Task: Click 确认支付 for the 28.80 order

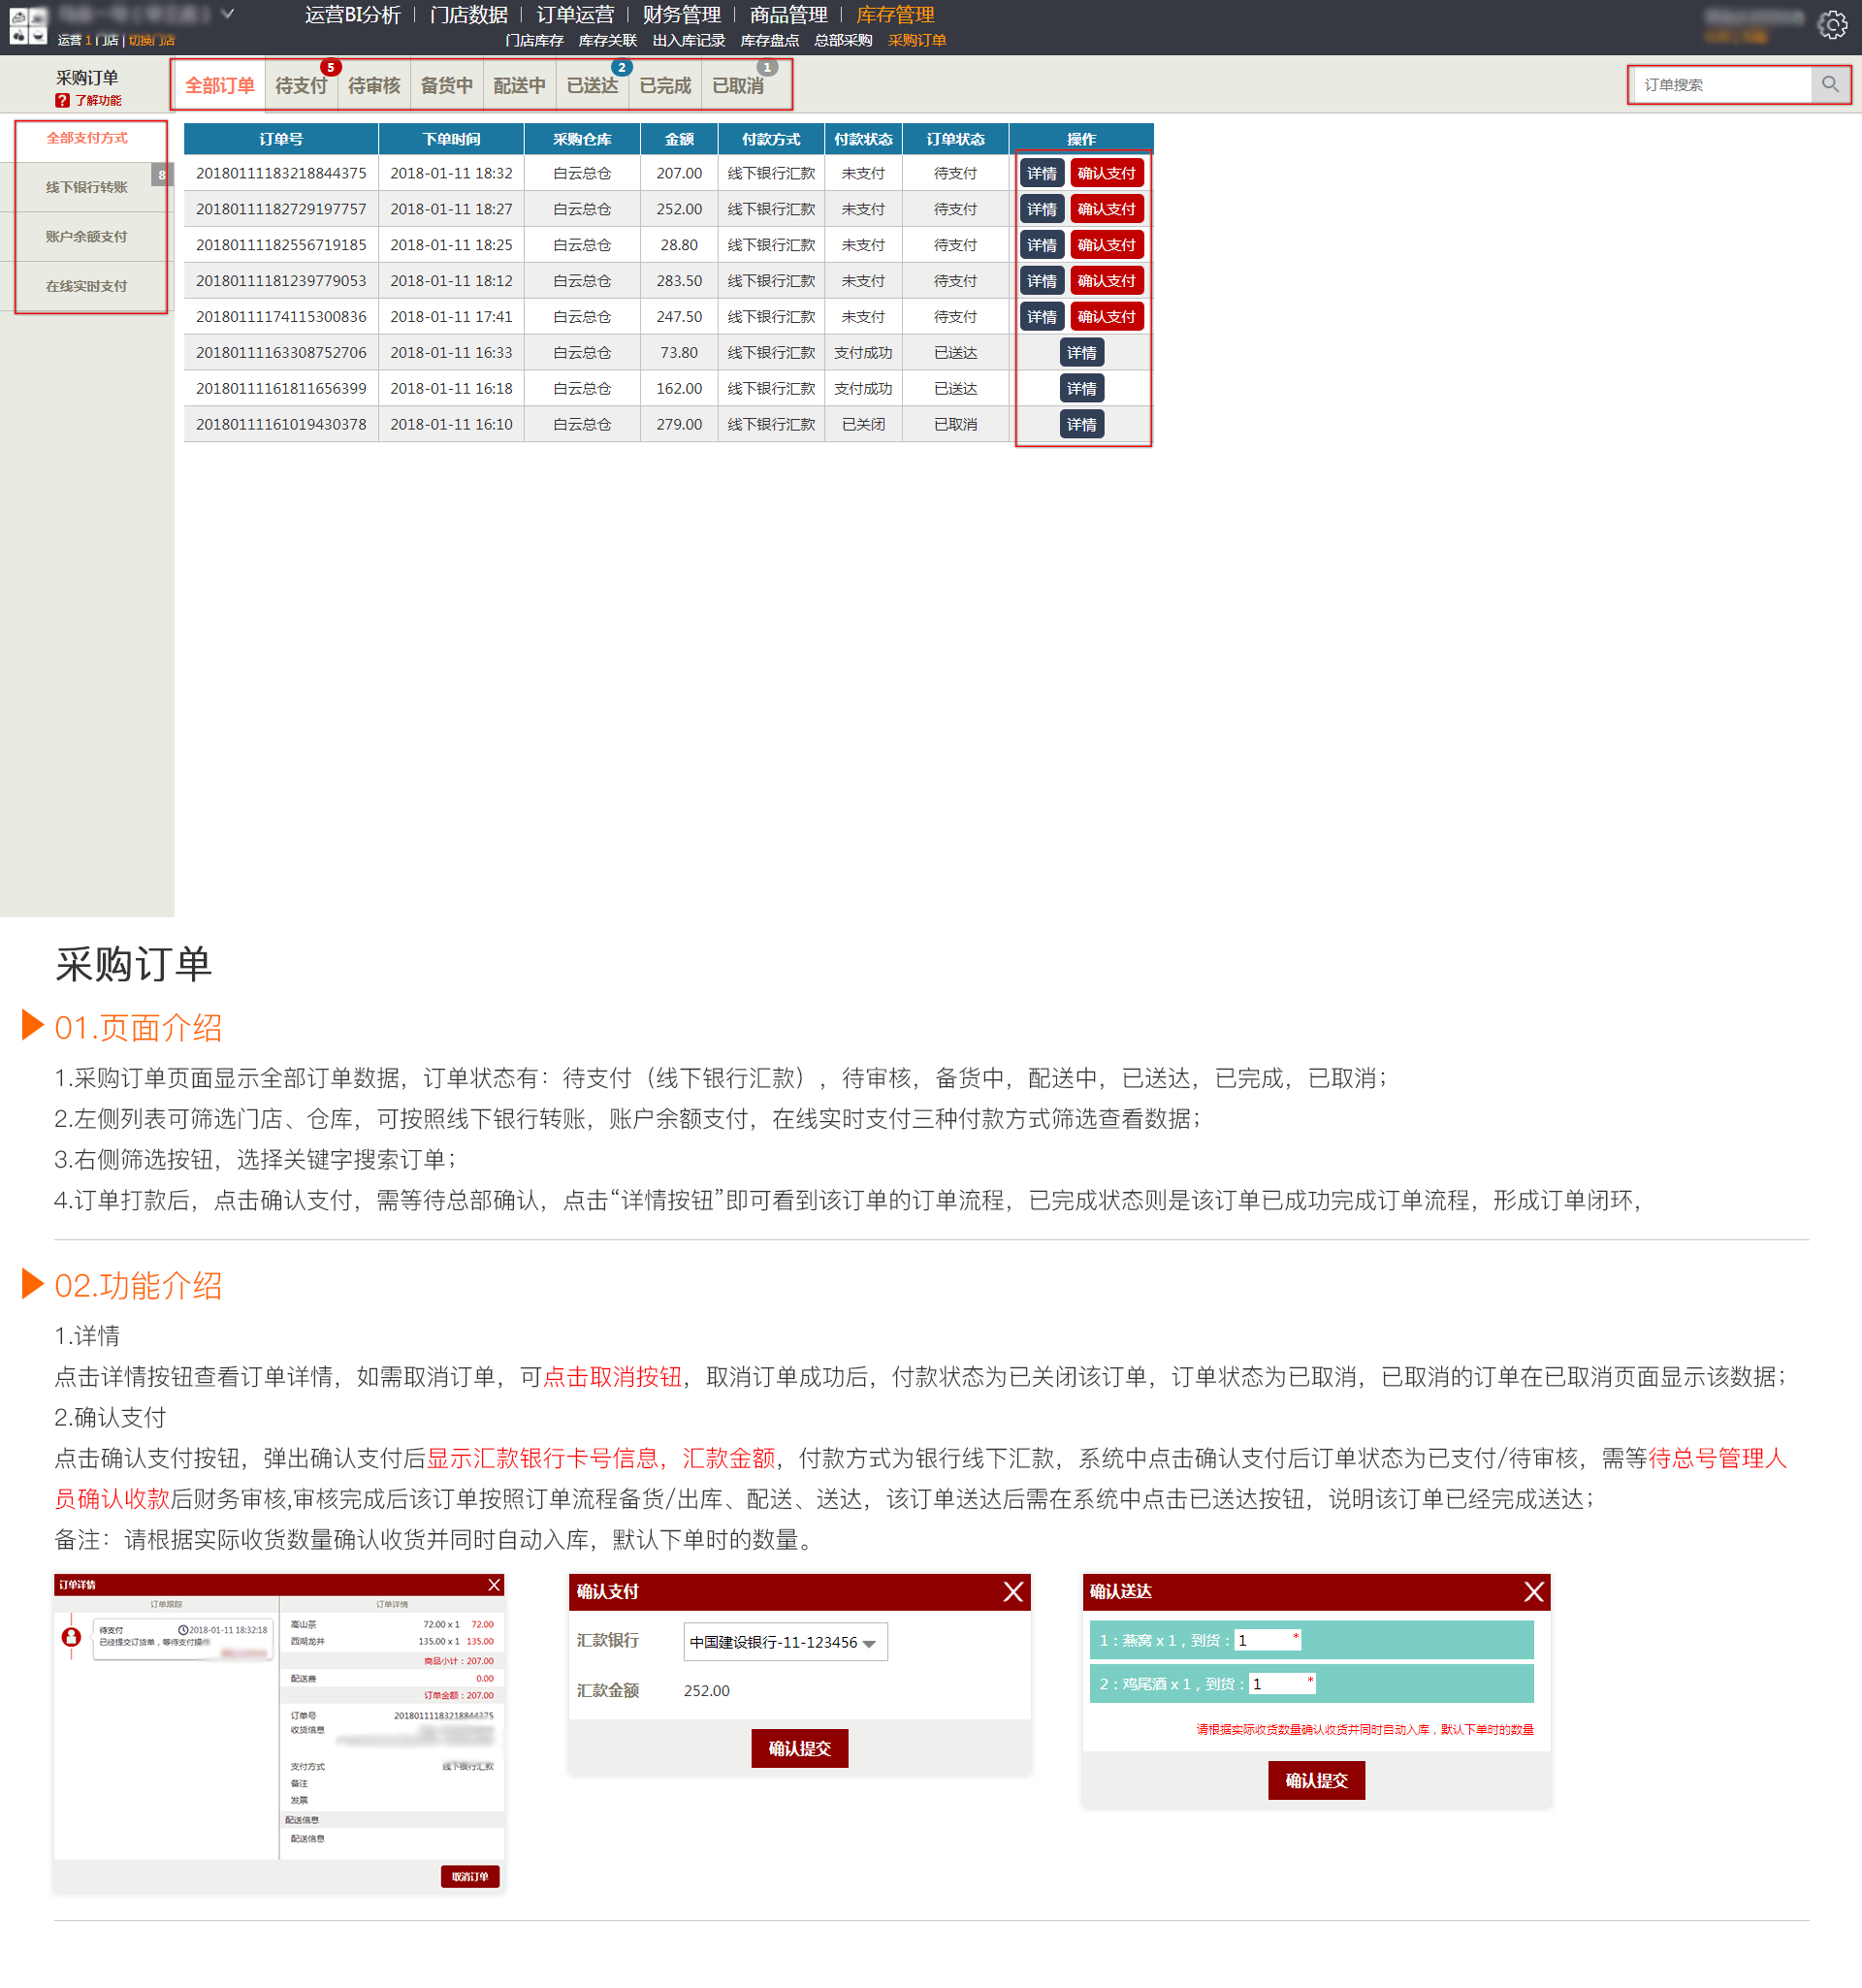Action: point(1106,245)
